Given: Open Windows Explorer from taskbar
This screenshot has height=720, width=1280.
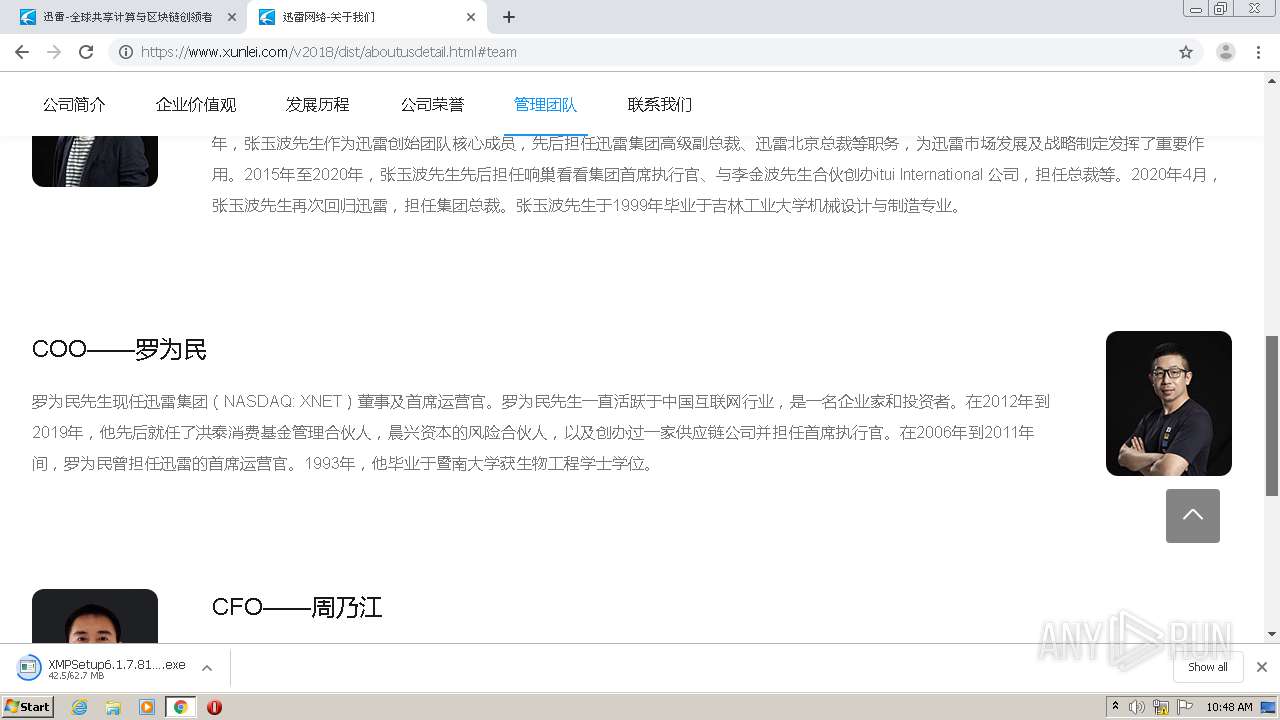Looking at the screenshot, I should point(113,707).
